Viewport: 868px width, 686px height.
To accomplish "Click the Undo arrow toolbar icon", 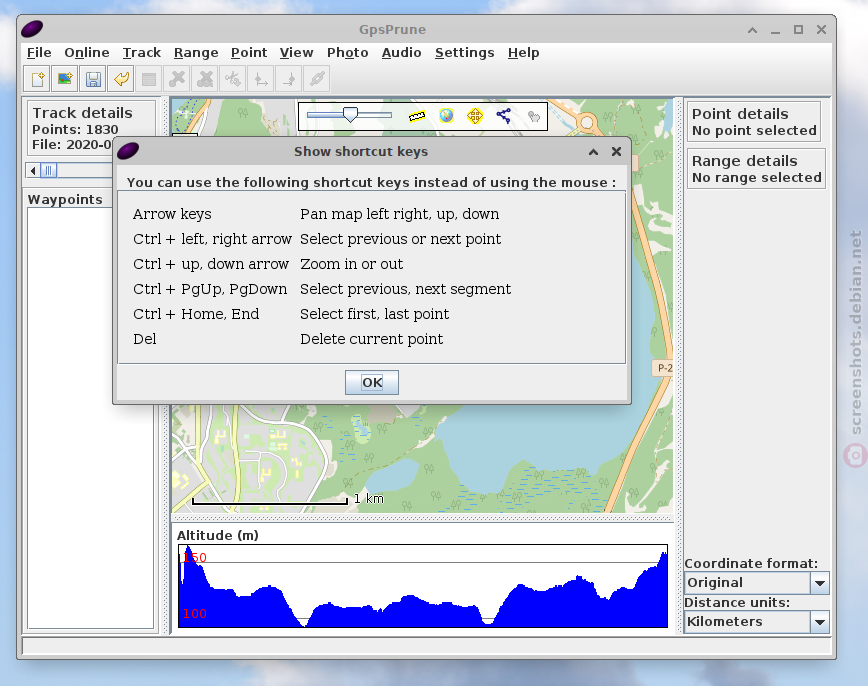I will click(x=121, y=79).
